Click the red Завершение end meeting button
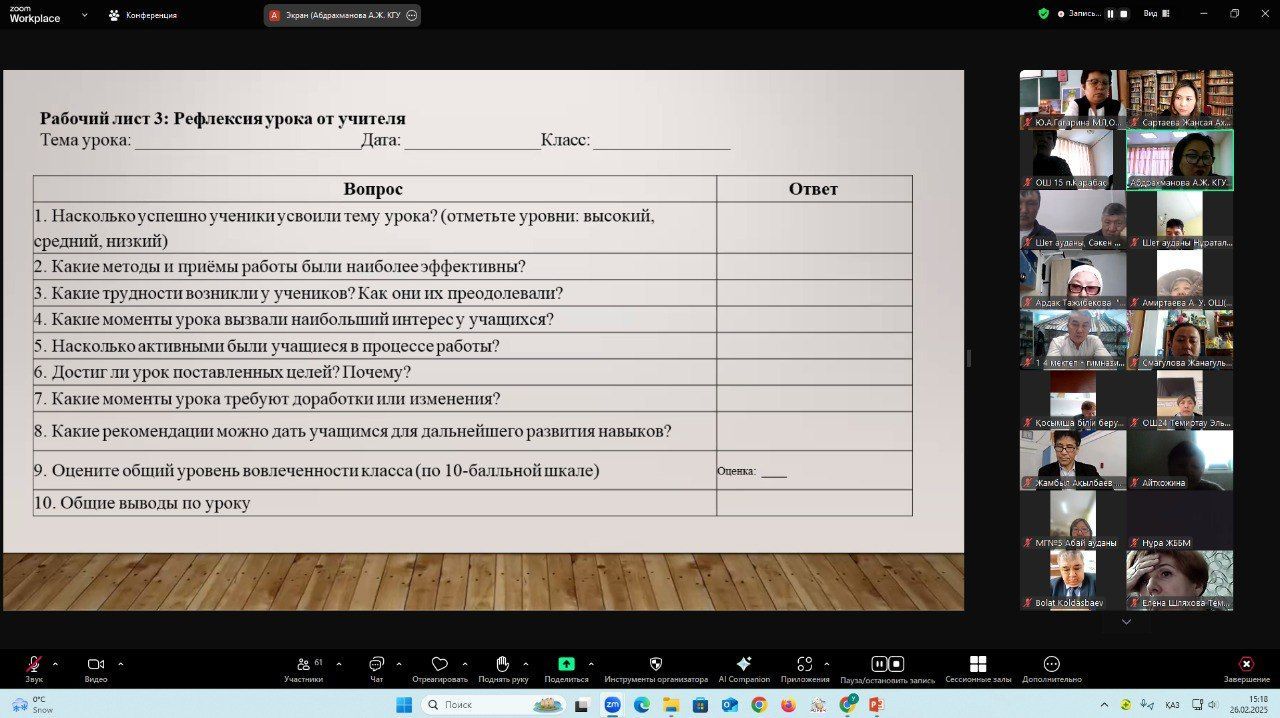Image resolution: width=1280 pixels, height=718 pixels. pos(1246,666)
